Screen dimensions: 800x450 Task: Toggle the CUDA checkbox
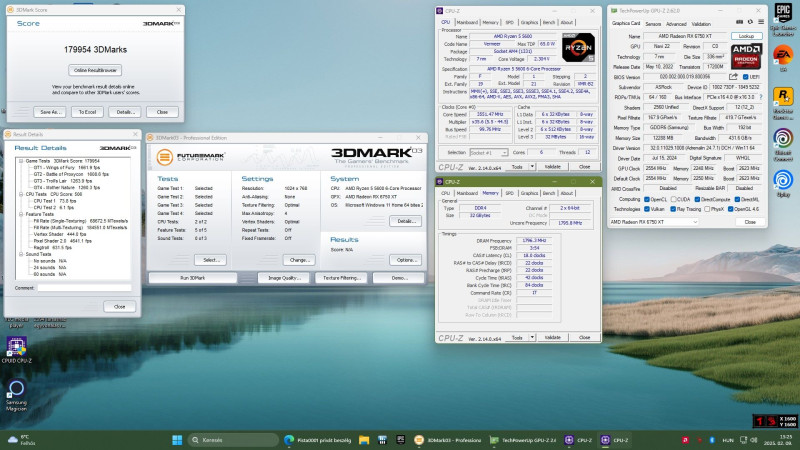tap(673, 199)
